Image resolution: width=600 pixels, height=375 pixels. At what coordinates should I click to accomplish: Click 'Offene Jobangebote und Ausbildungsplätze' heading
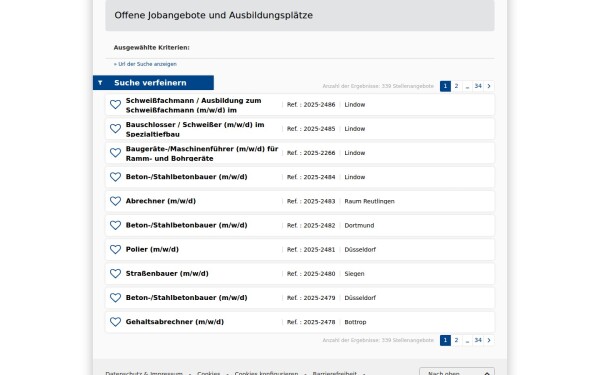point(214,15)
